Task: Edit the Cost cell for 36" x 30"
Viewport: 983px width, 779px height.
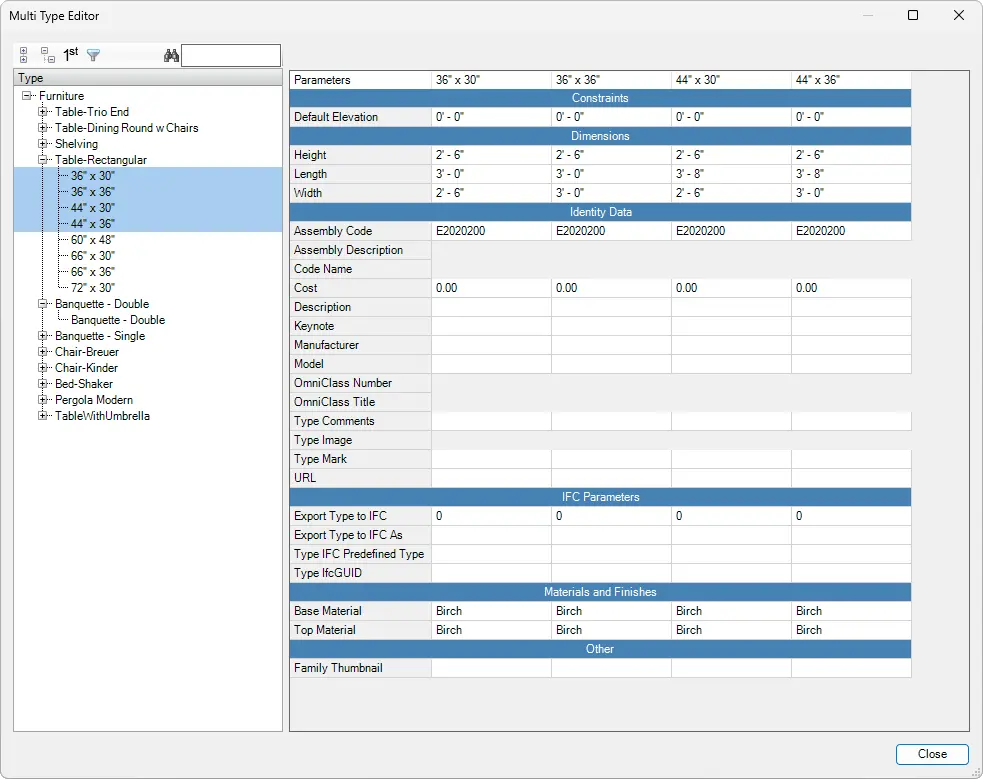Action: click(x=490, y=288)
